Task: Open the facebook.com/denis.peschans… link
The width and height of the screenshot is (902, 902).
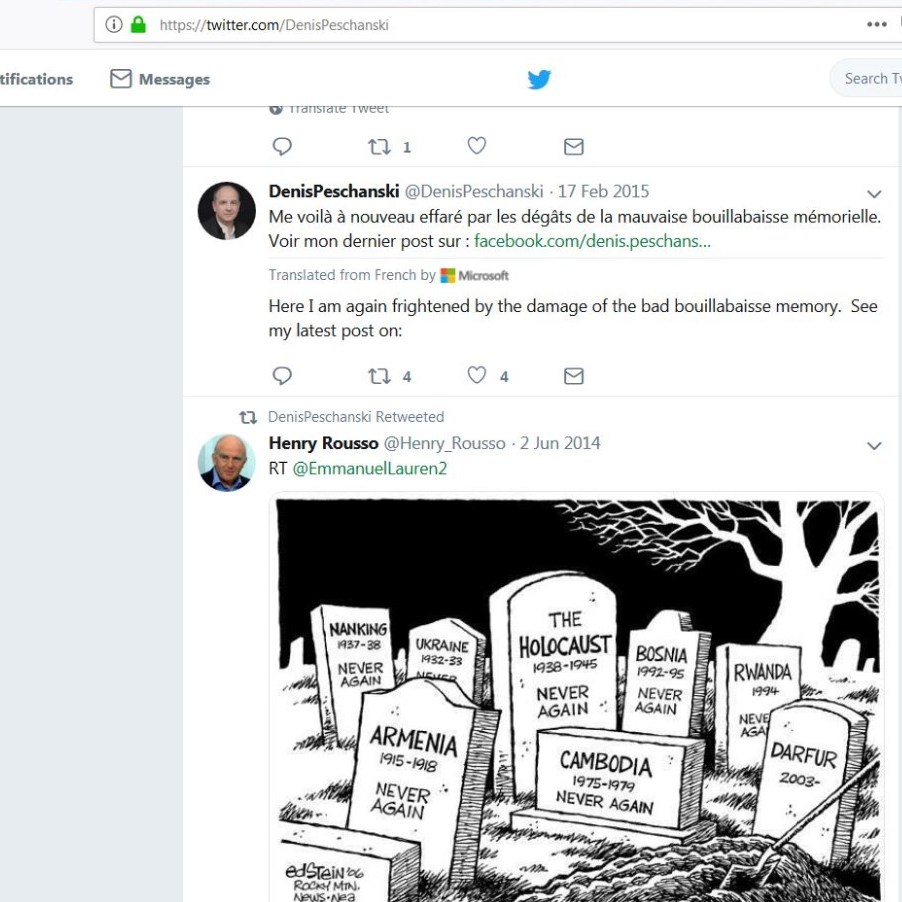Action: tap(593, 241)
